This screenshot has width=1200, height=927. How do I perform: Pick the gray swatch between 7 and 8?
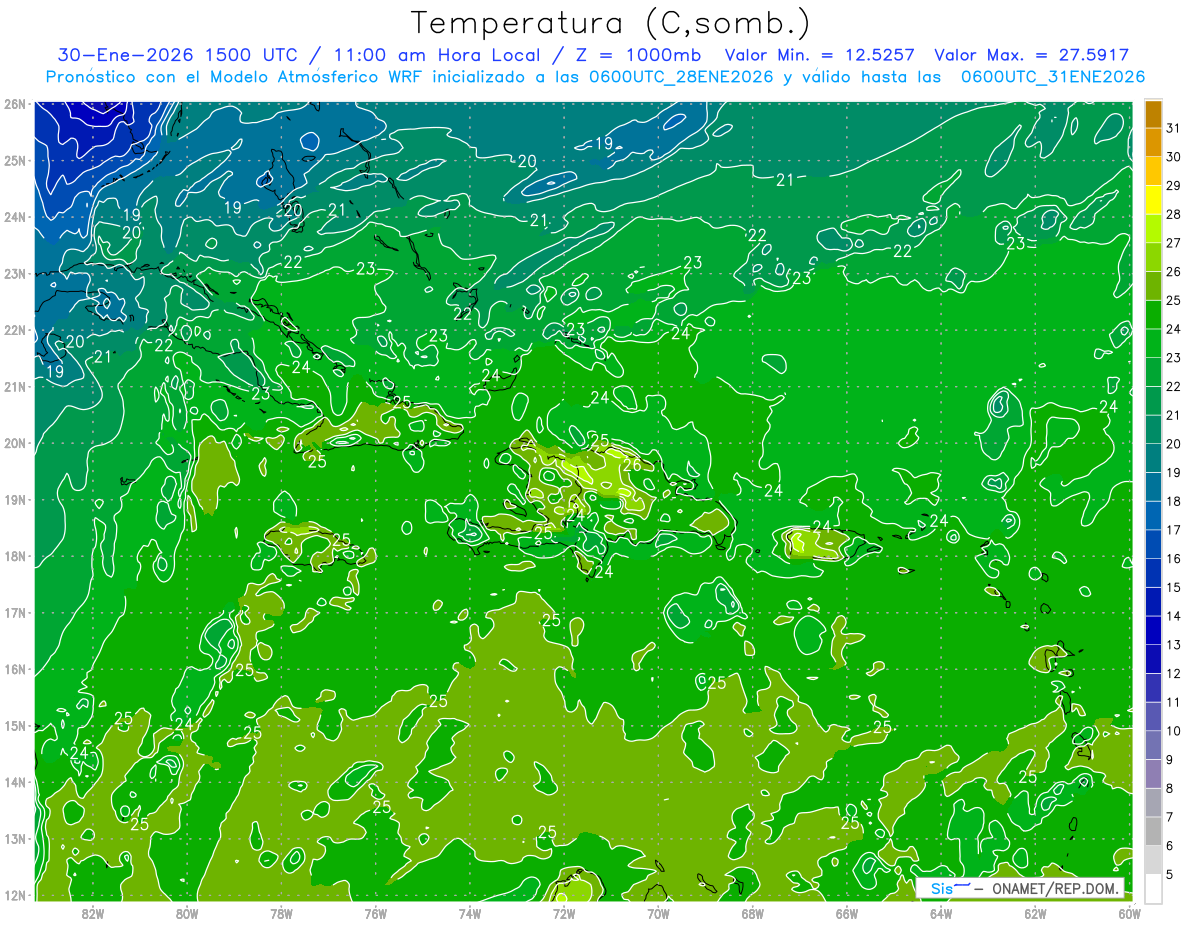pyautogui.click(x=1153, y=802)
